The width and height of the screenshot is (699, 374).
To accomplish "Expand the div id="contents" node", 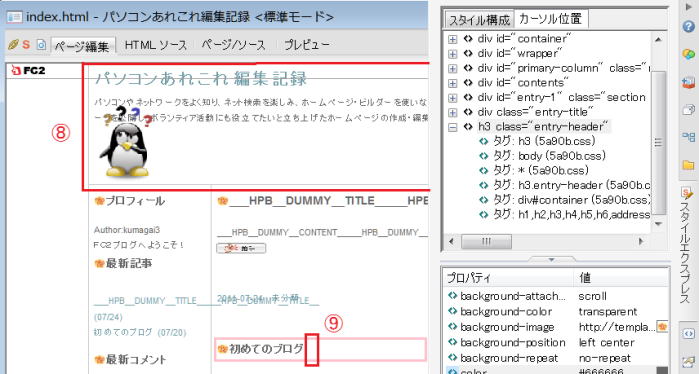I will pos(452,83).
